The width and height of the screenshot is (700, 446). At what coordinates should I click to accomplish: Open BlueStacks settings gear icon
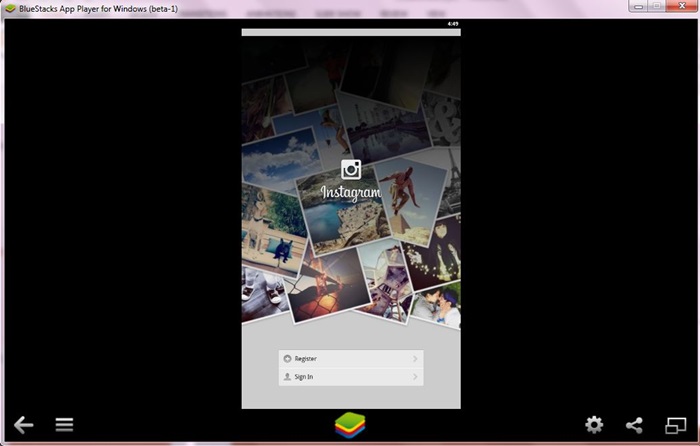[594, 425]
